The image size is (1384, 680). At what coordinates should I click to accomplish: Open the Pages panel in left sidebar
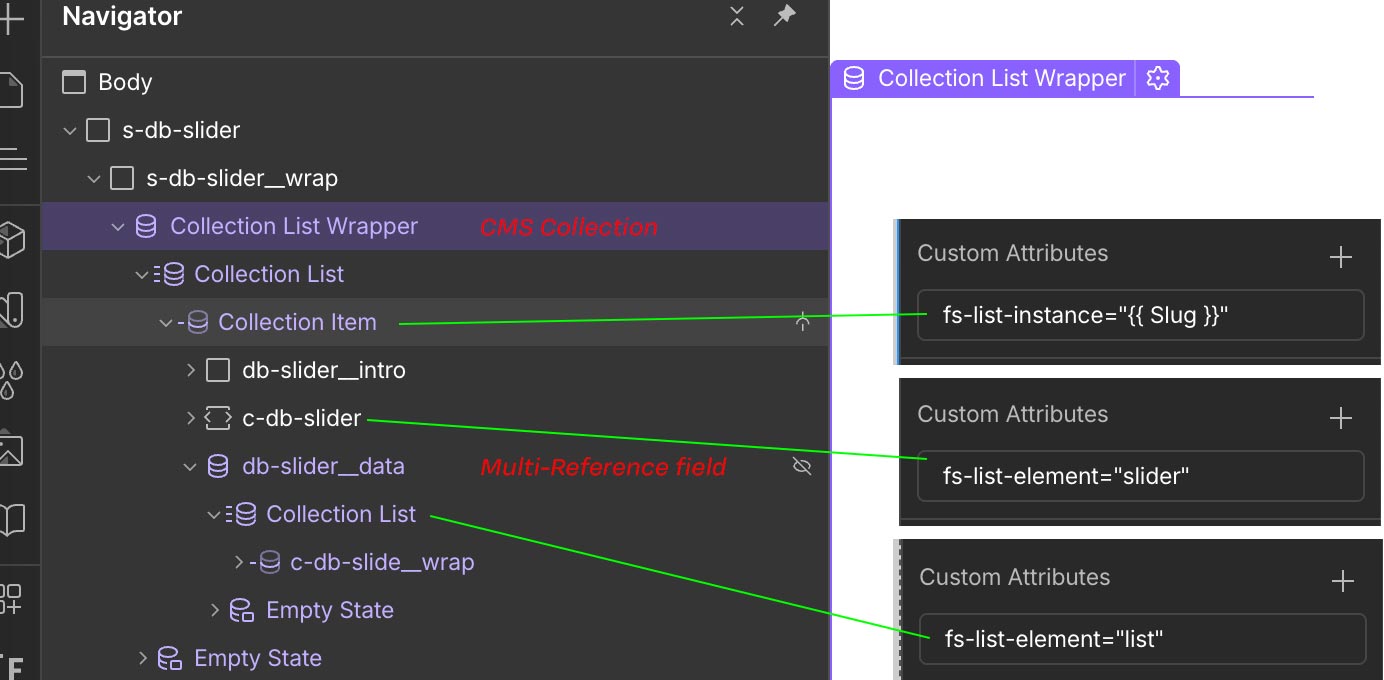[x=10, y=90]
